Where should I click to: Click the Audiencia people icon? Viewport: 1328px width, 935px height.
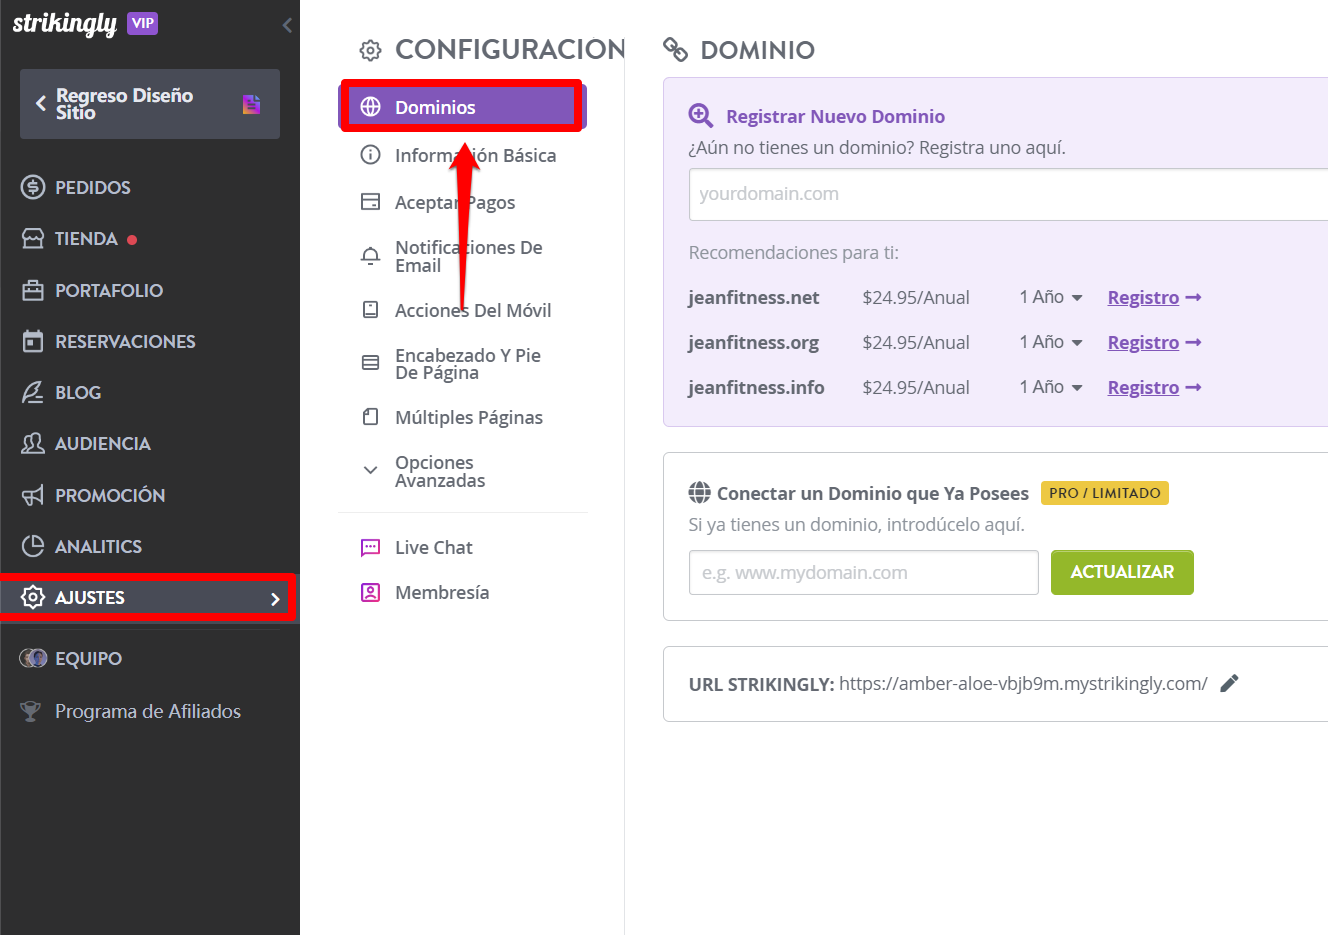(x=33, y=443)
